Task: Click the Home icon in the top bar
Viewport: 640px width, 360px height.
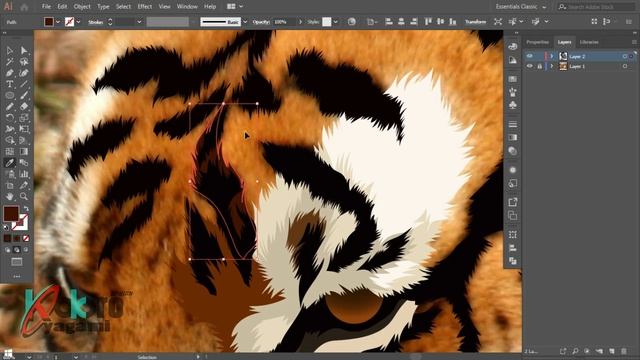Action: [x=24, y=7]
